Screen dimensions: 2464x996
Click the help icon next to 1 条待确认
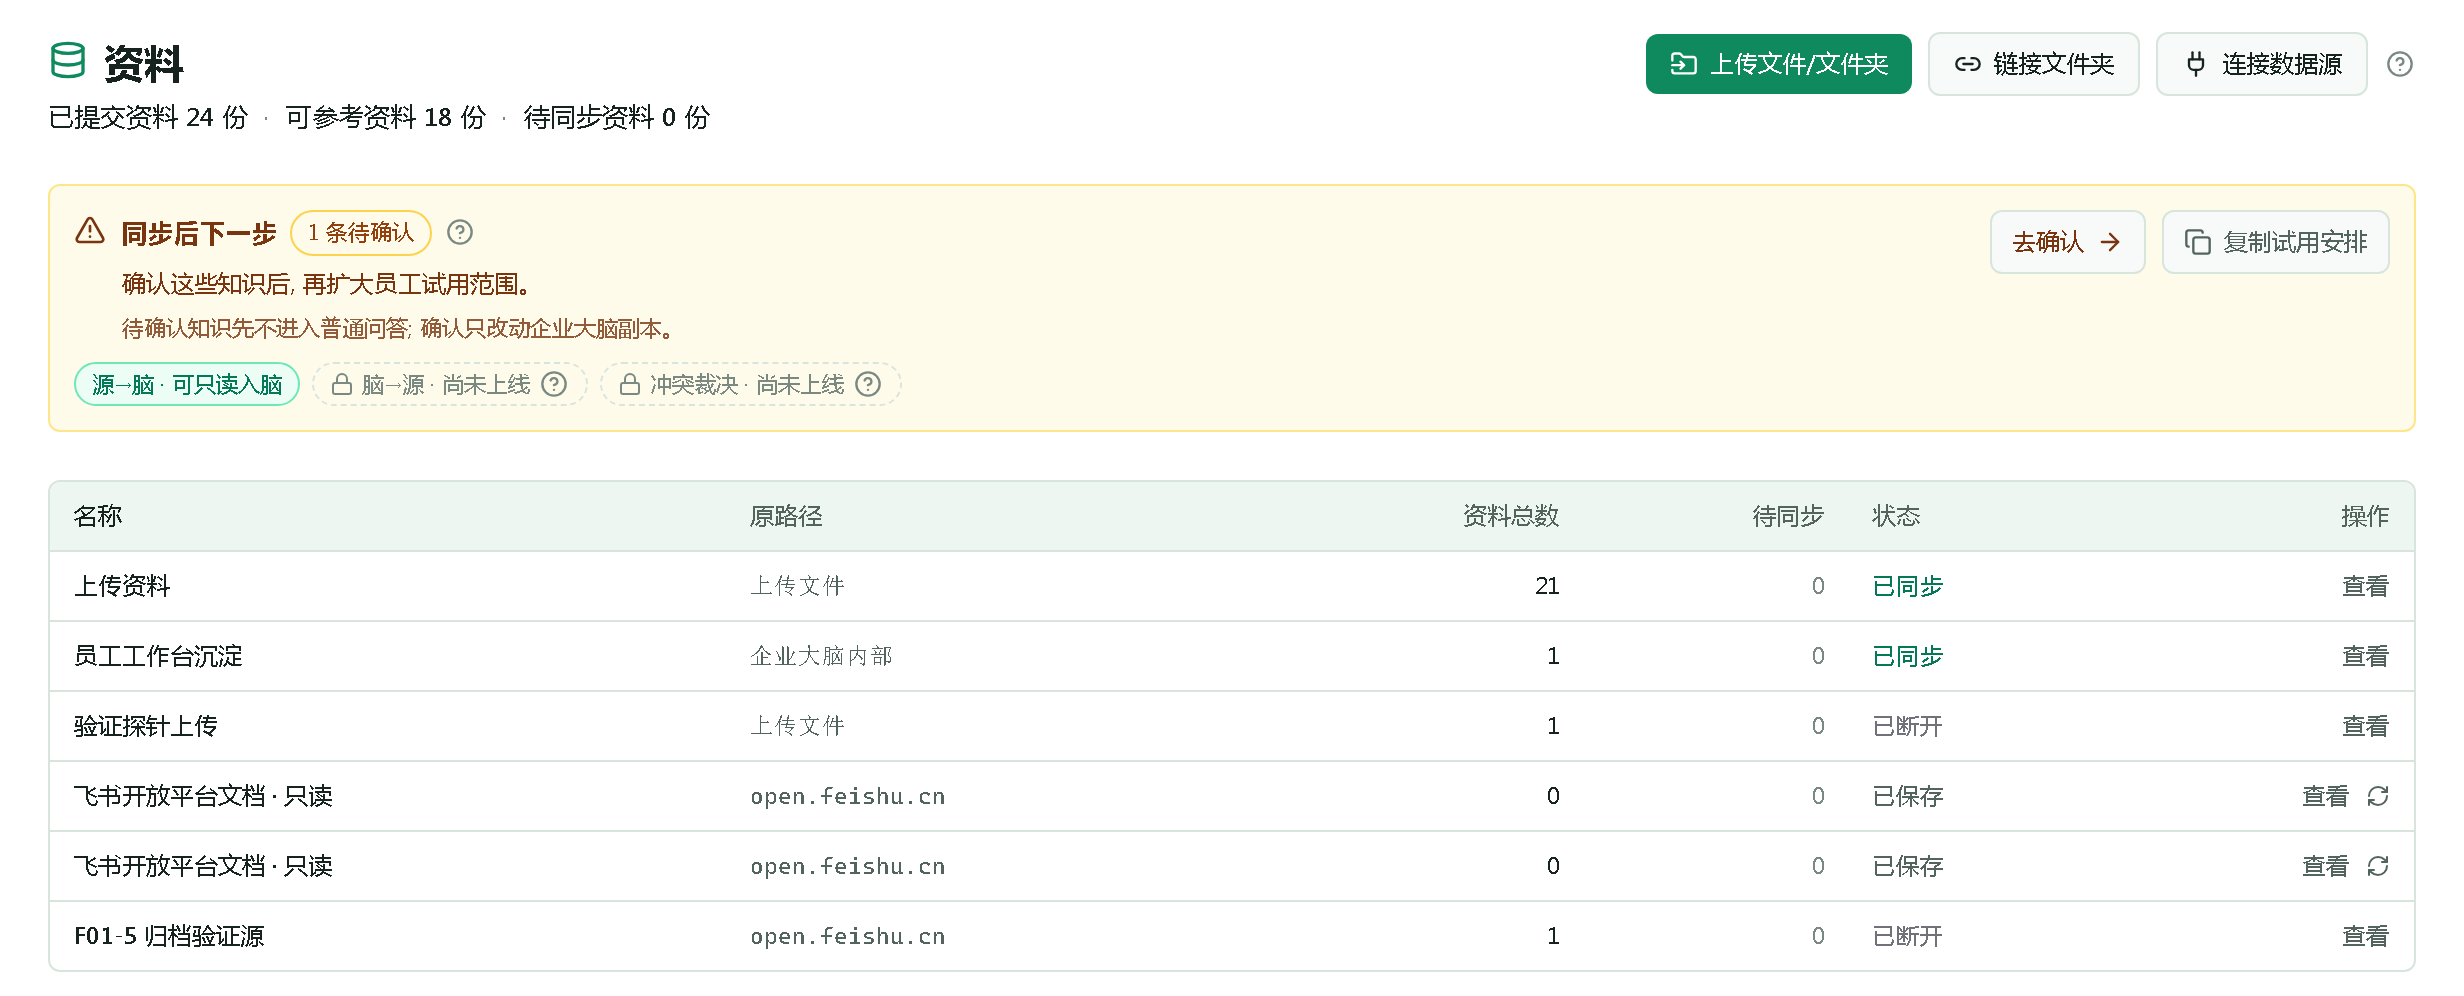click(460, 232)
